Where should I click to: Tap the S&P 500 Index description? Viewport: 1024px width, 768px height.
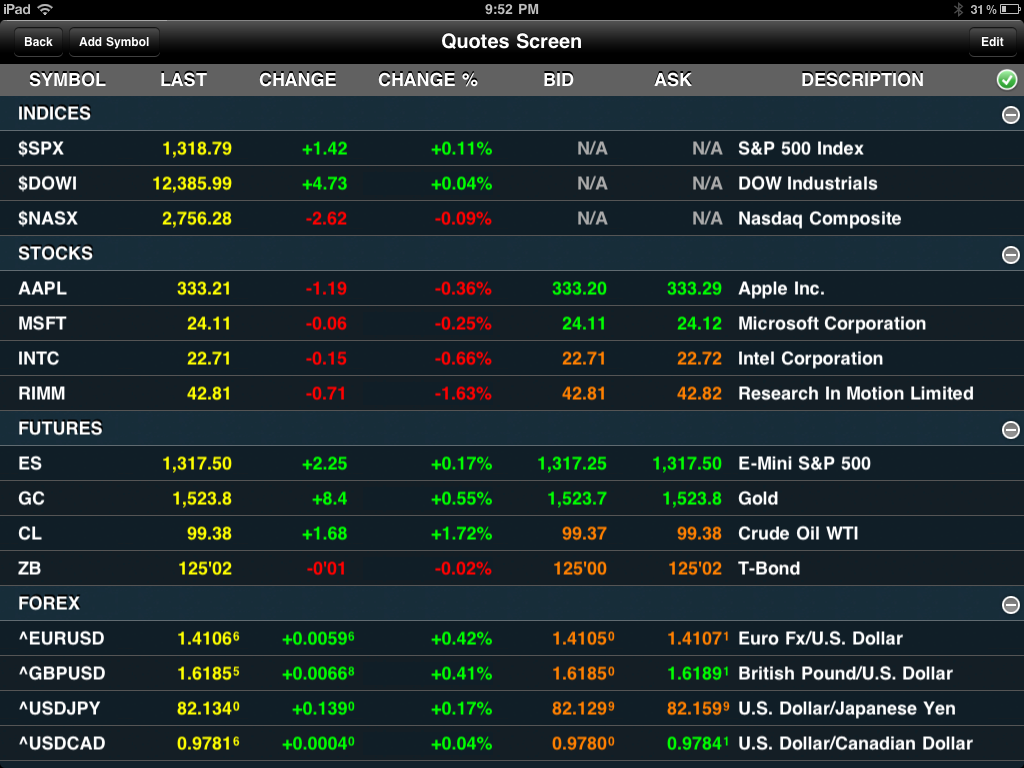pyautogui.click(x=801, y=148)
